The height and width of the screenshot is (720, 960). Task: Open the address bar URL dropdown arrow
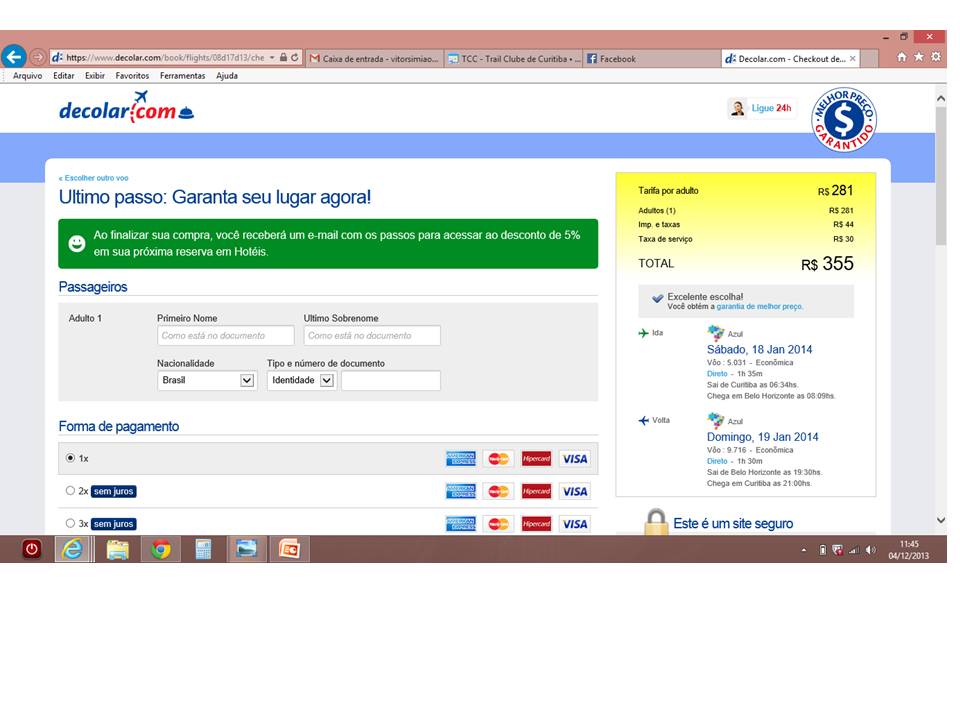pyautogui.click(x=272, y=58)
